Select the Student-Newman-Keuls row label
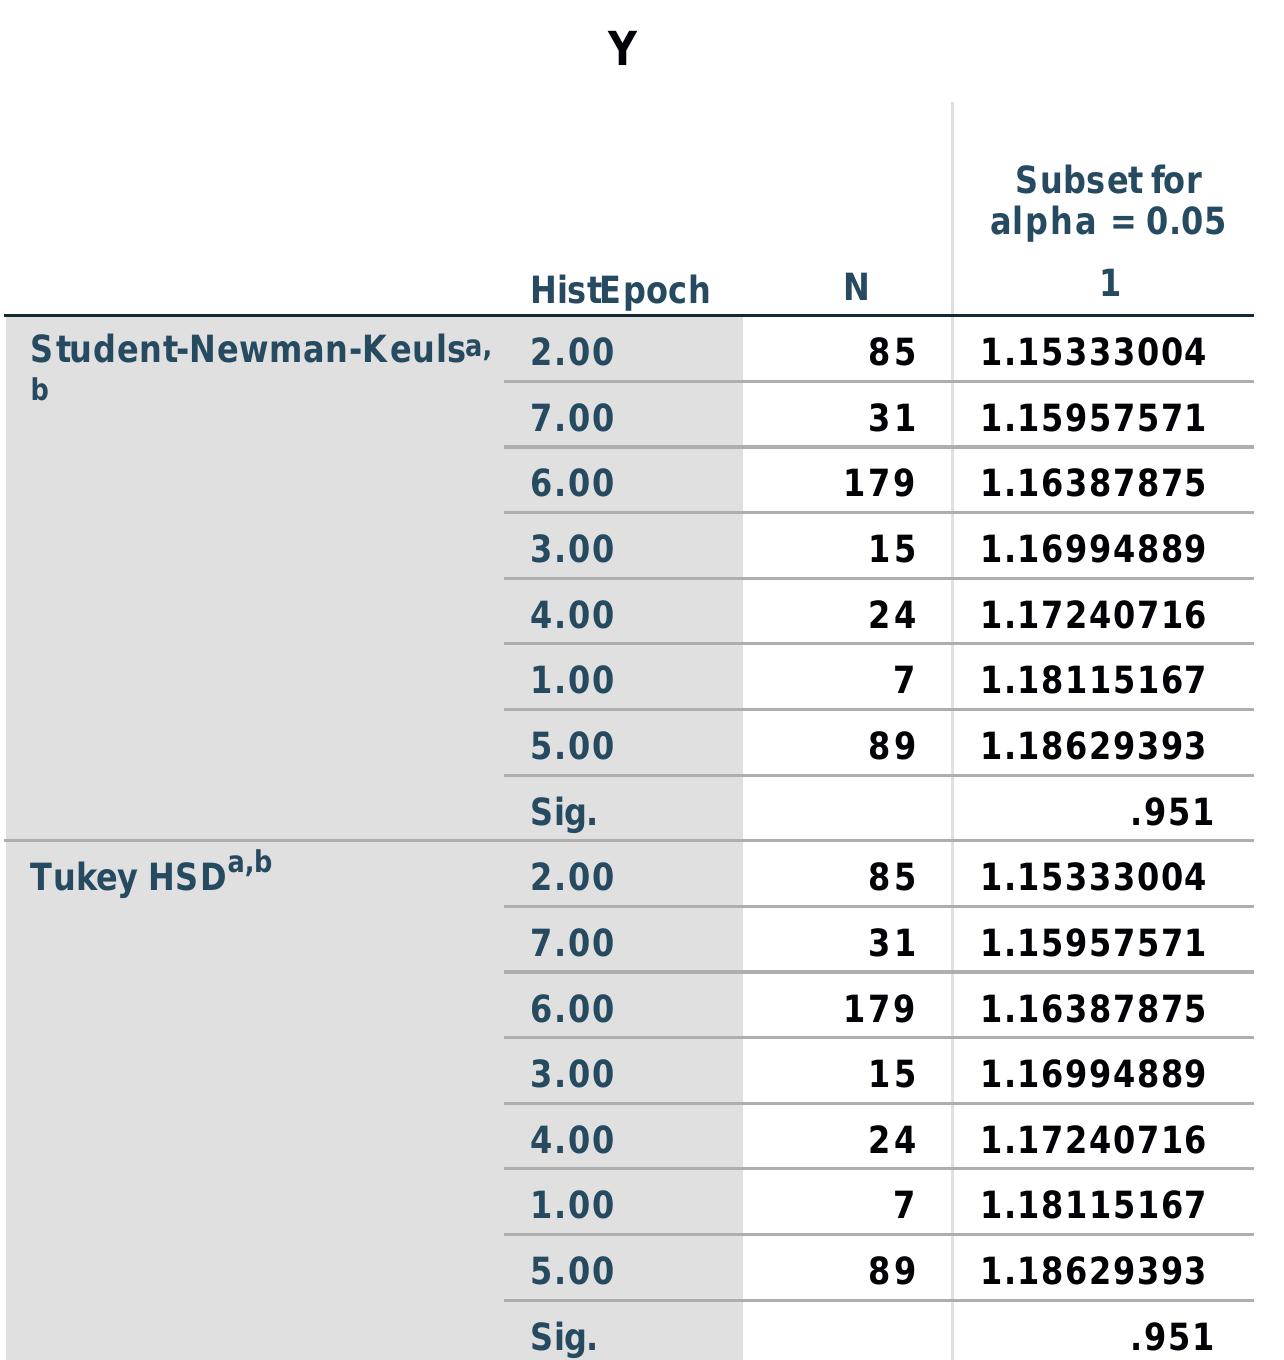 (250, 351)
